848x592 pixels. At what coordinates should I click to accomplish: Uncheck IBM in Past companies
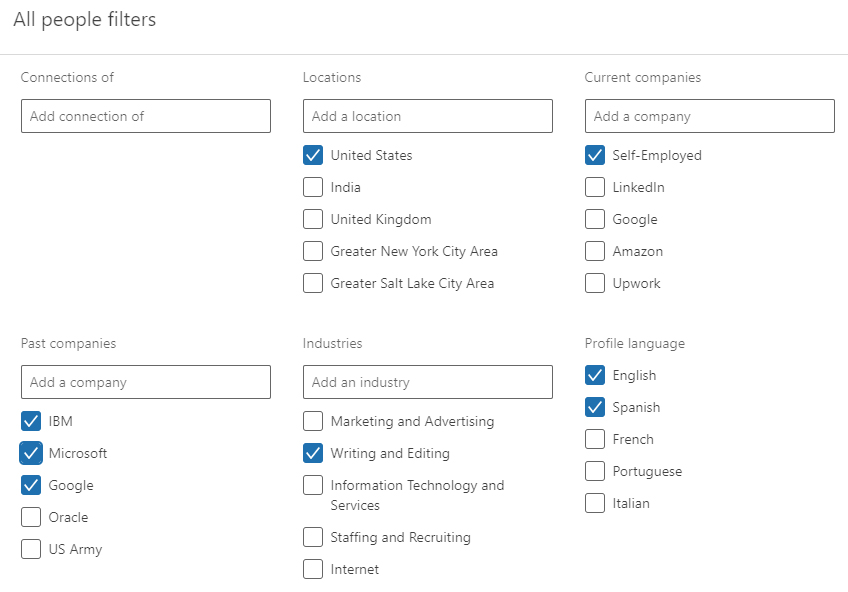pyautogui.click(x=31, y=421)
